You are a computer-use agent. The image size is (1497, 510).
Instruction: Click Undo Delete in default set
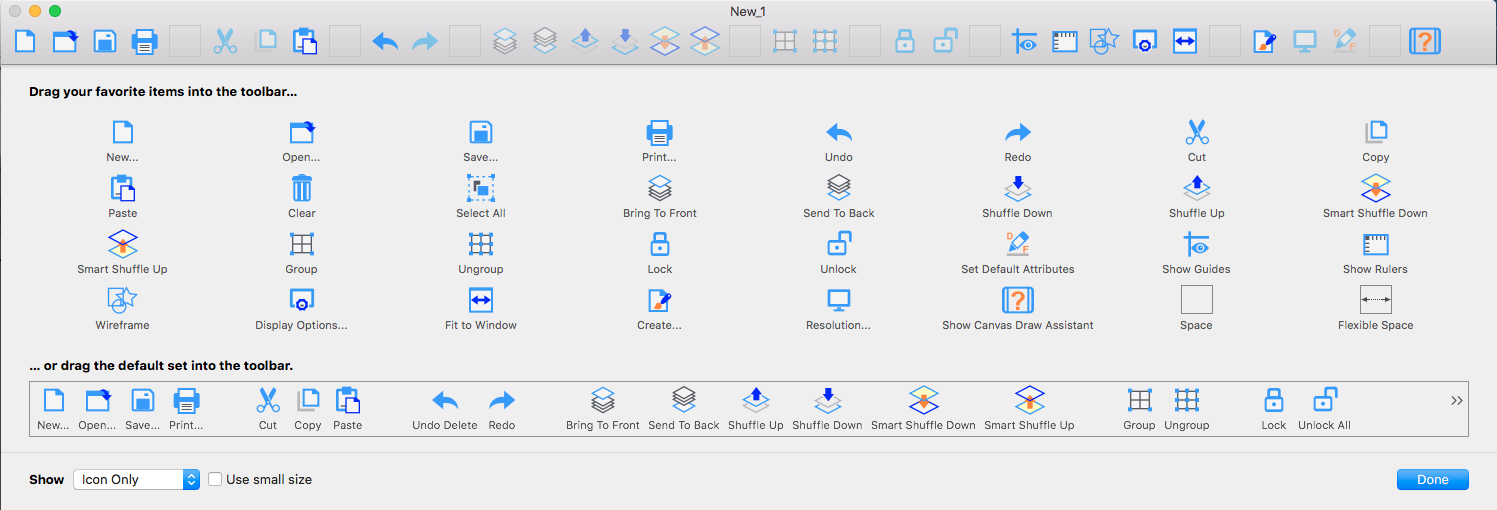point(445,409)
